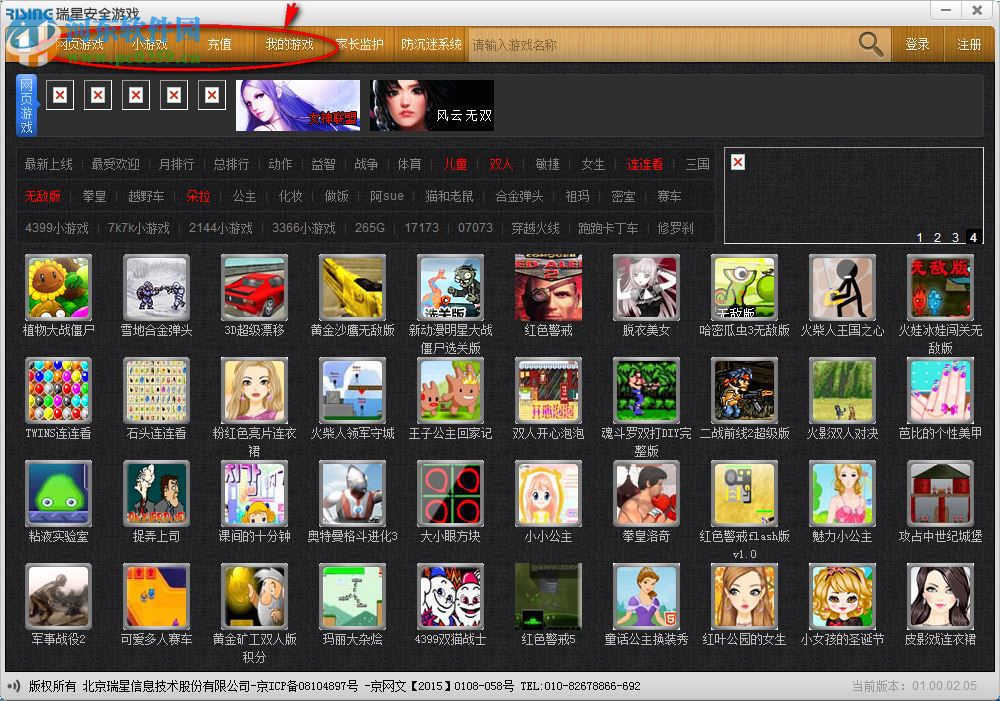
Task: Open the 家长监护 tab
Action: pyautogui.click(x=360, y=45)
